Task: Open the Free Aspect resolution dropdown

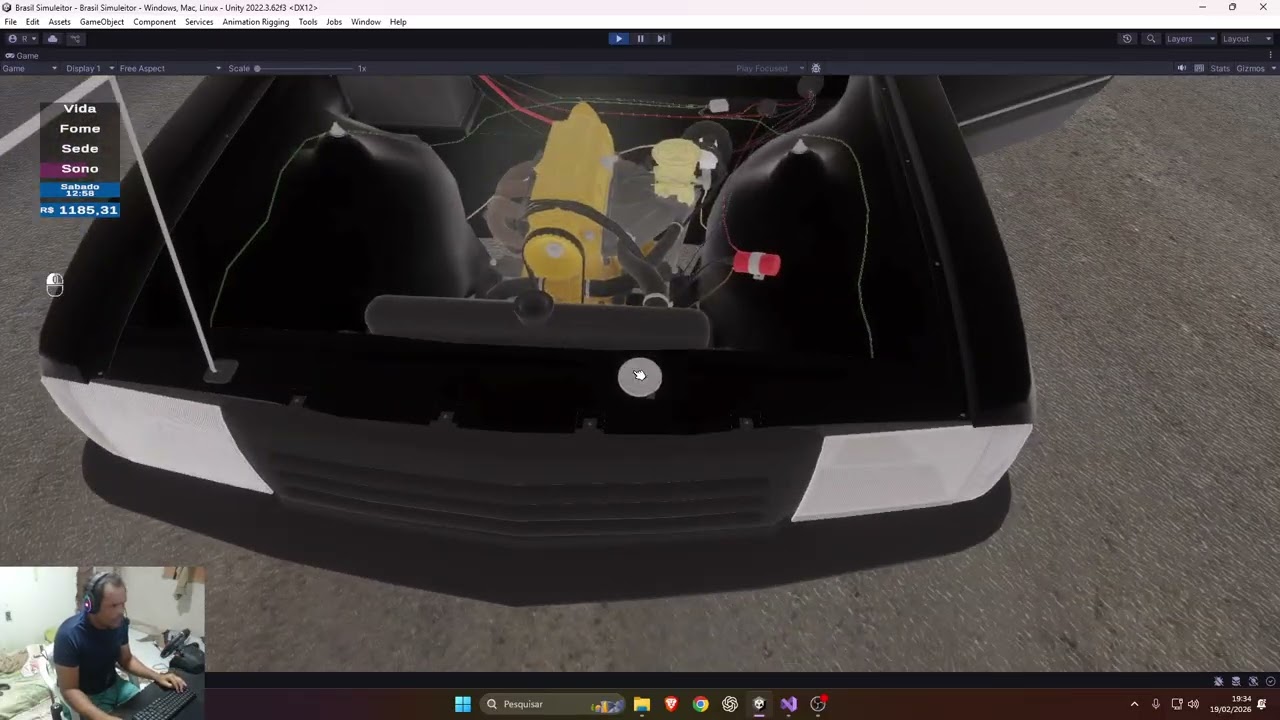Action: [170, 68]
